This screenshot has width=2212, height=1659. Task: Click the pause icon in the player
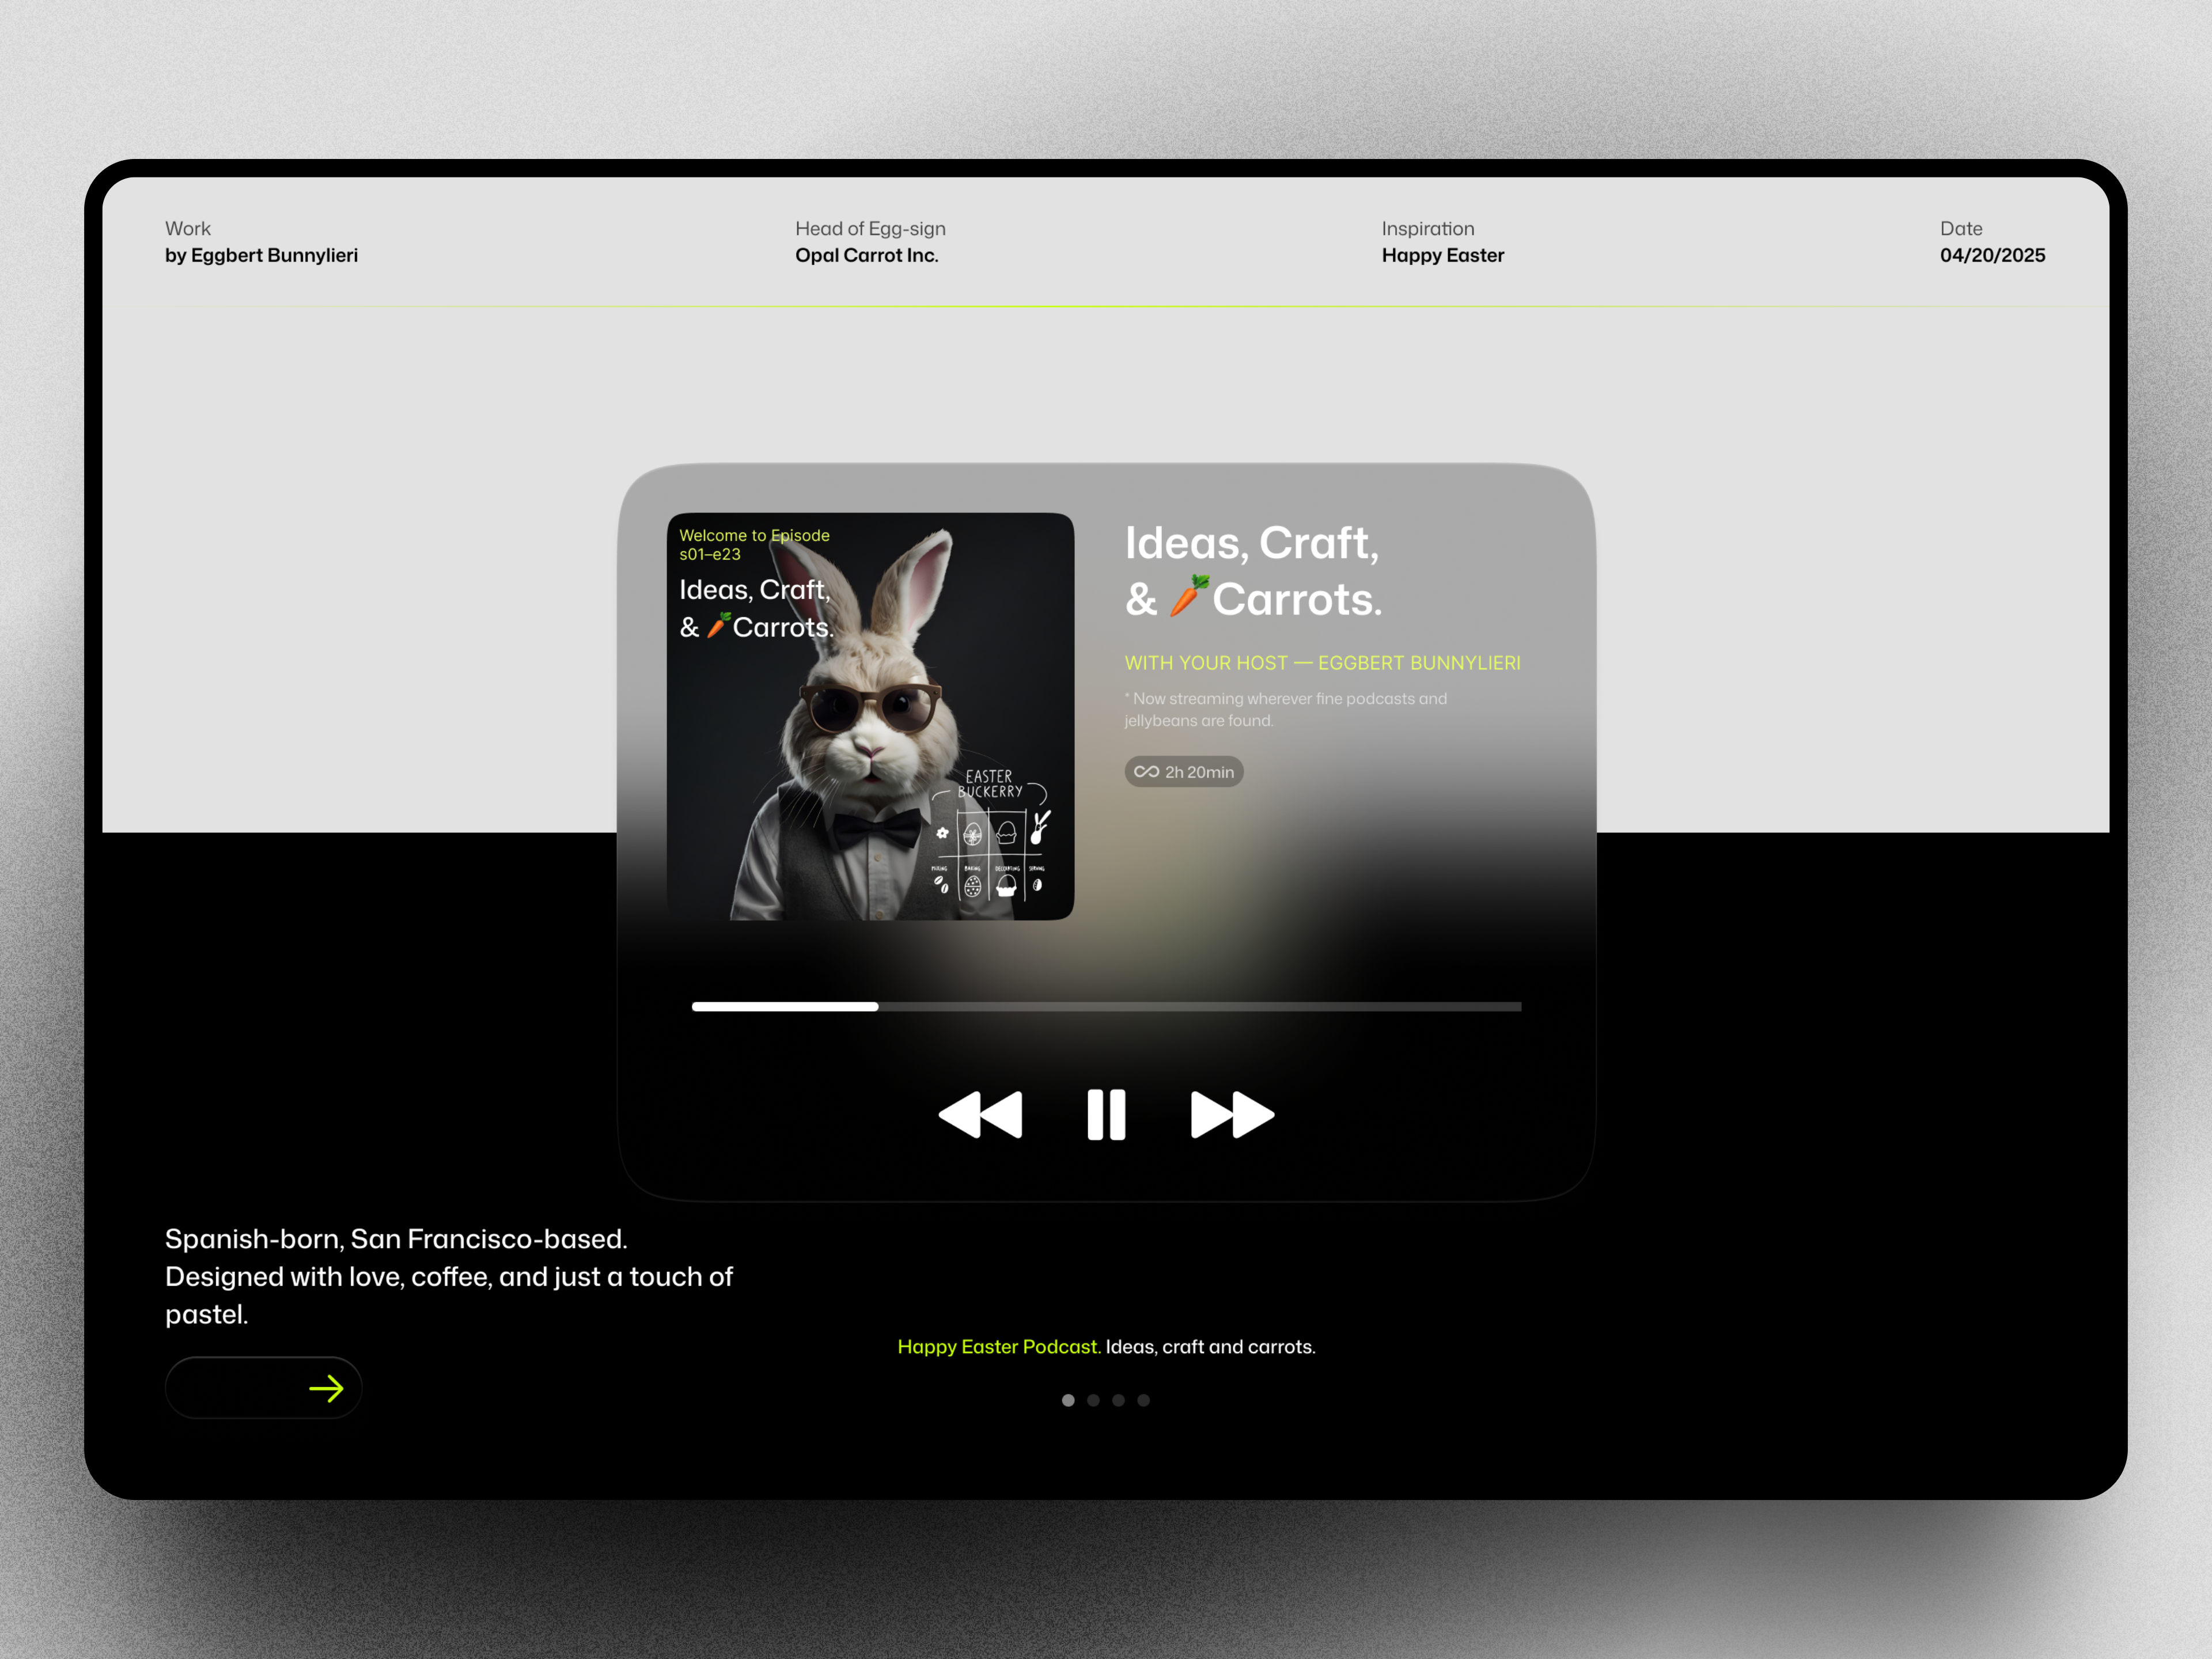tap(1105, 1114)
